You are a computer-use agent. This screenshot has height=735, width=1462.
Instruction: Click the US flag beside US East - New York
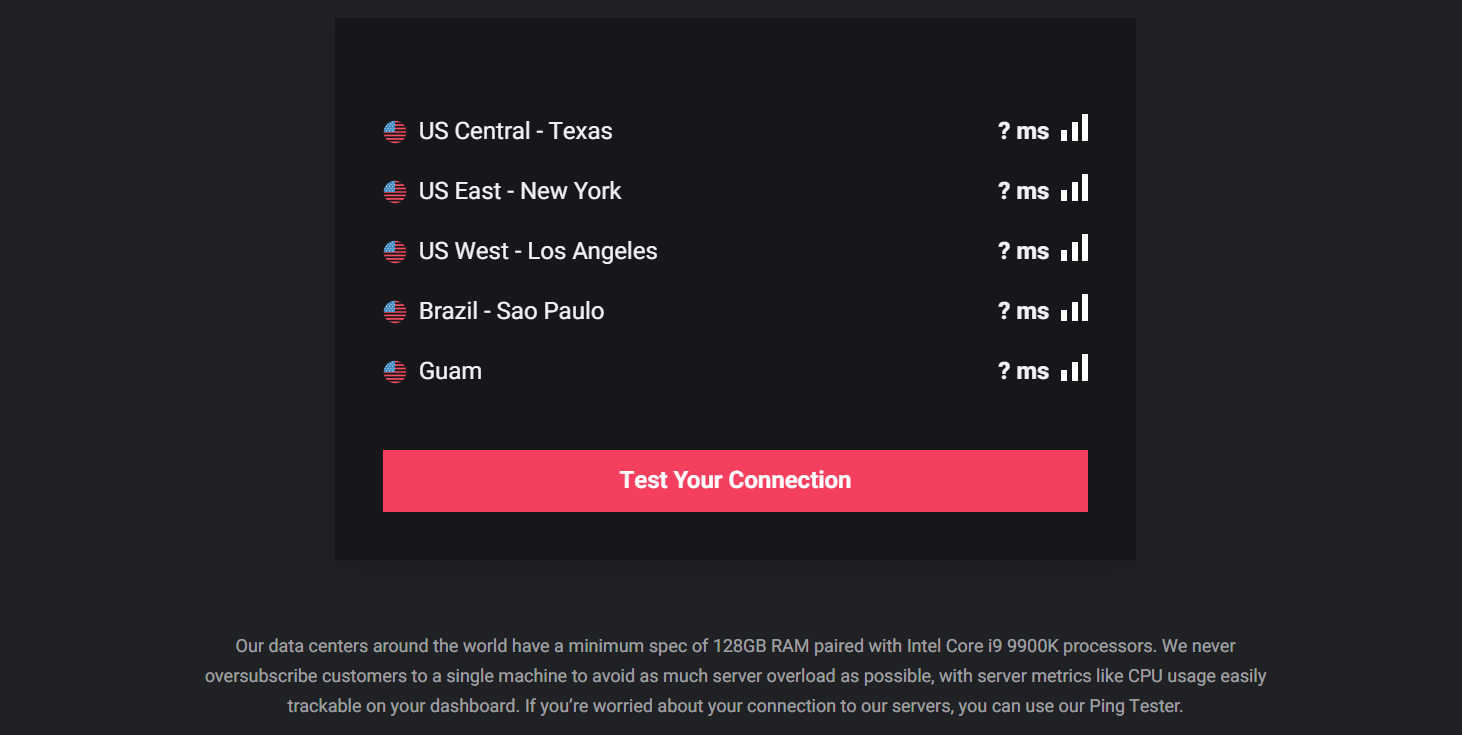[x=394, y=190]
